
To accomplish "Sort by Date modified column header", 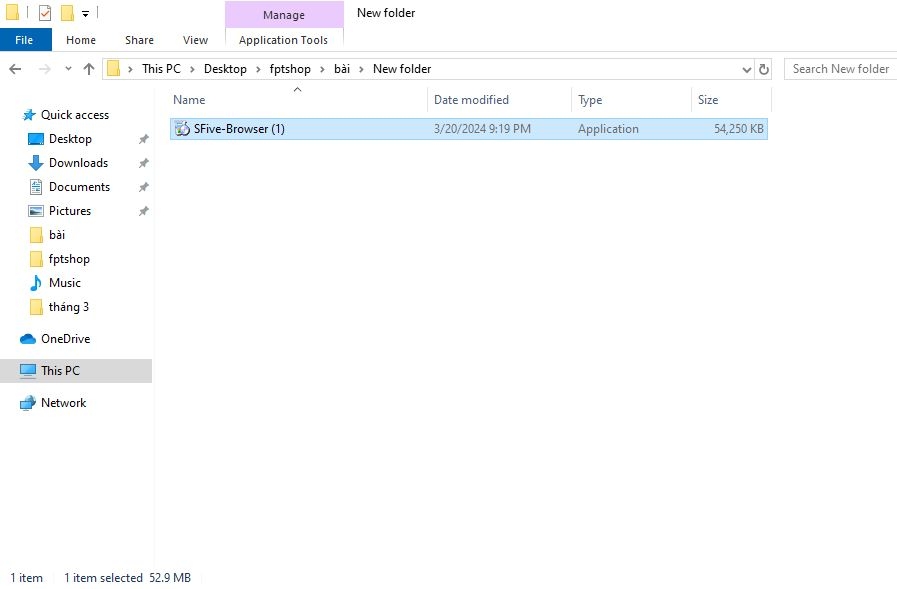I will click(499, 100).
